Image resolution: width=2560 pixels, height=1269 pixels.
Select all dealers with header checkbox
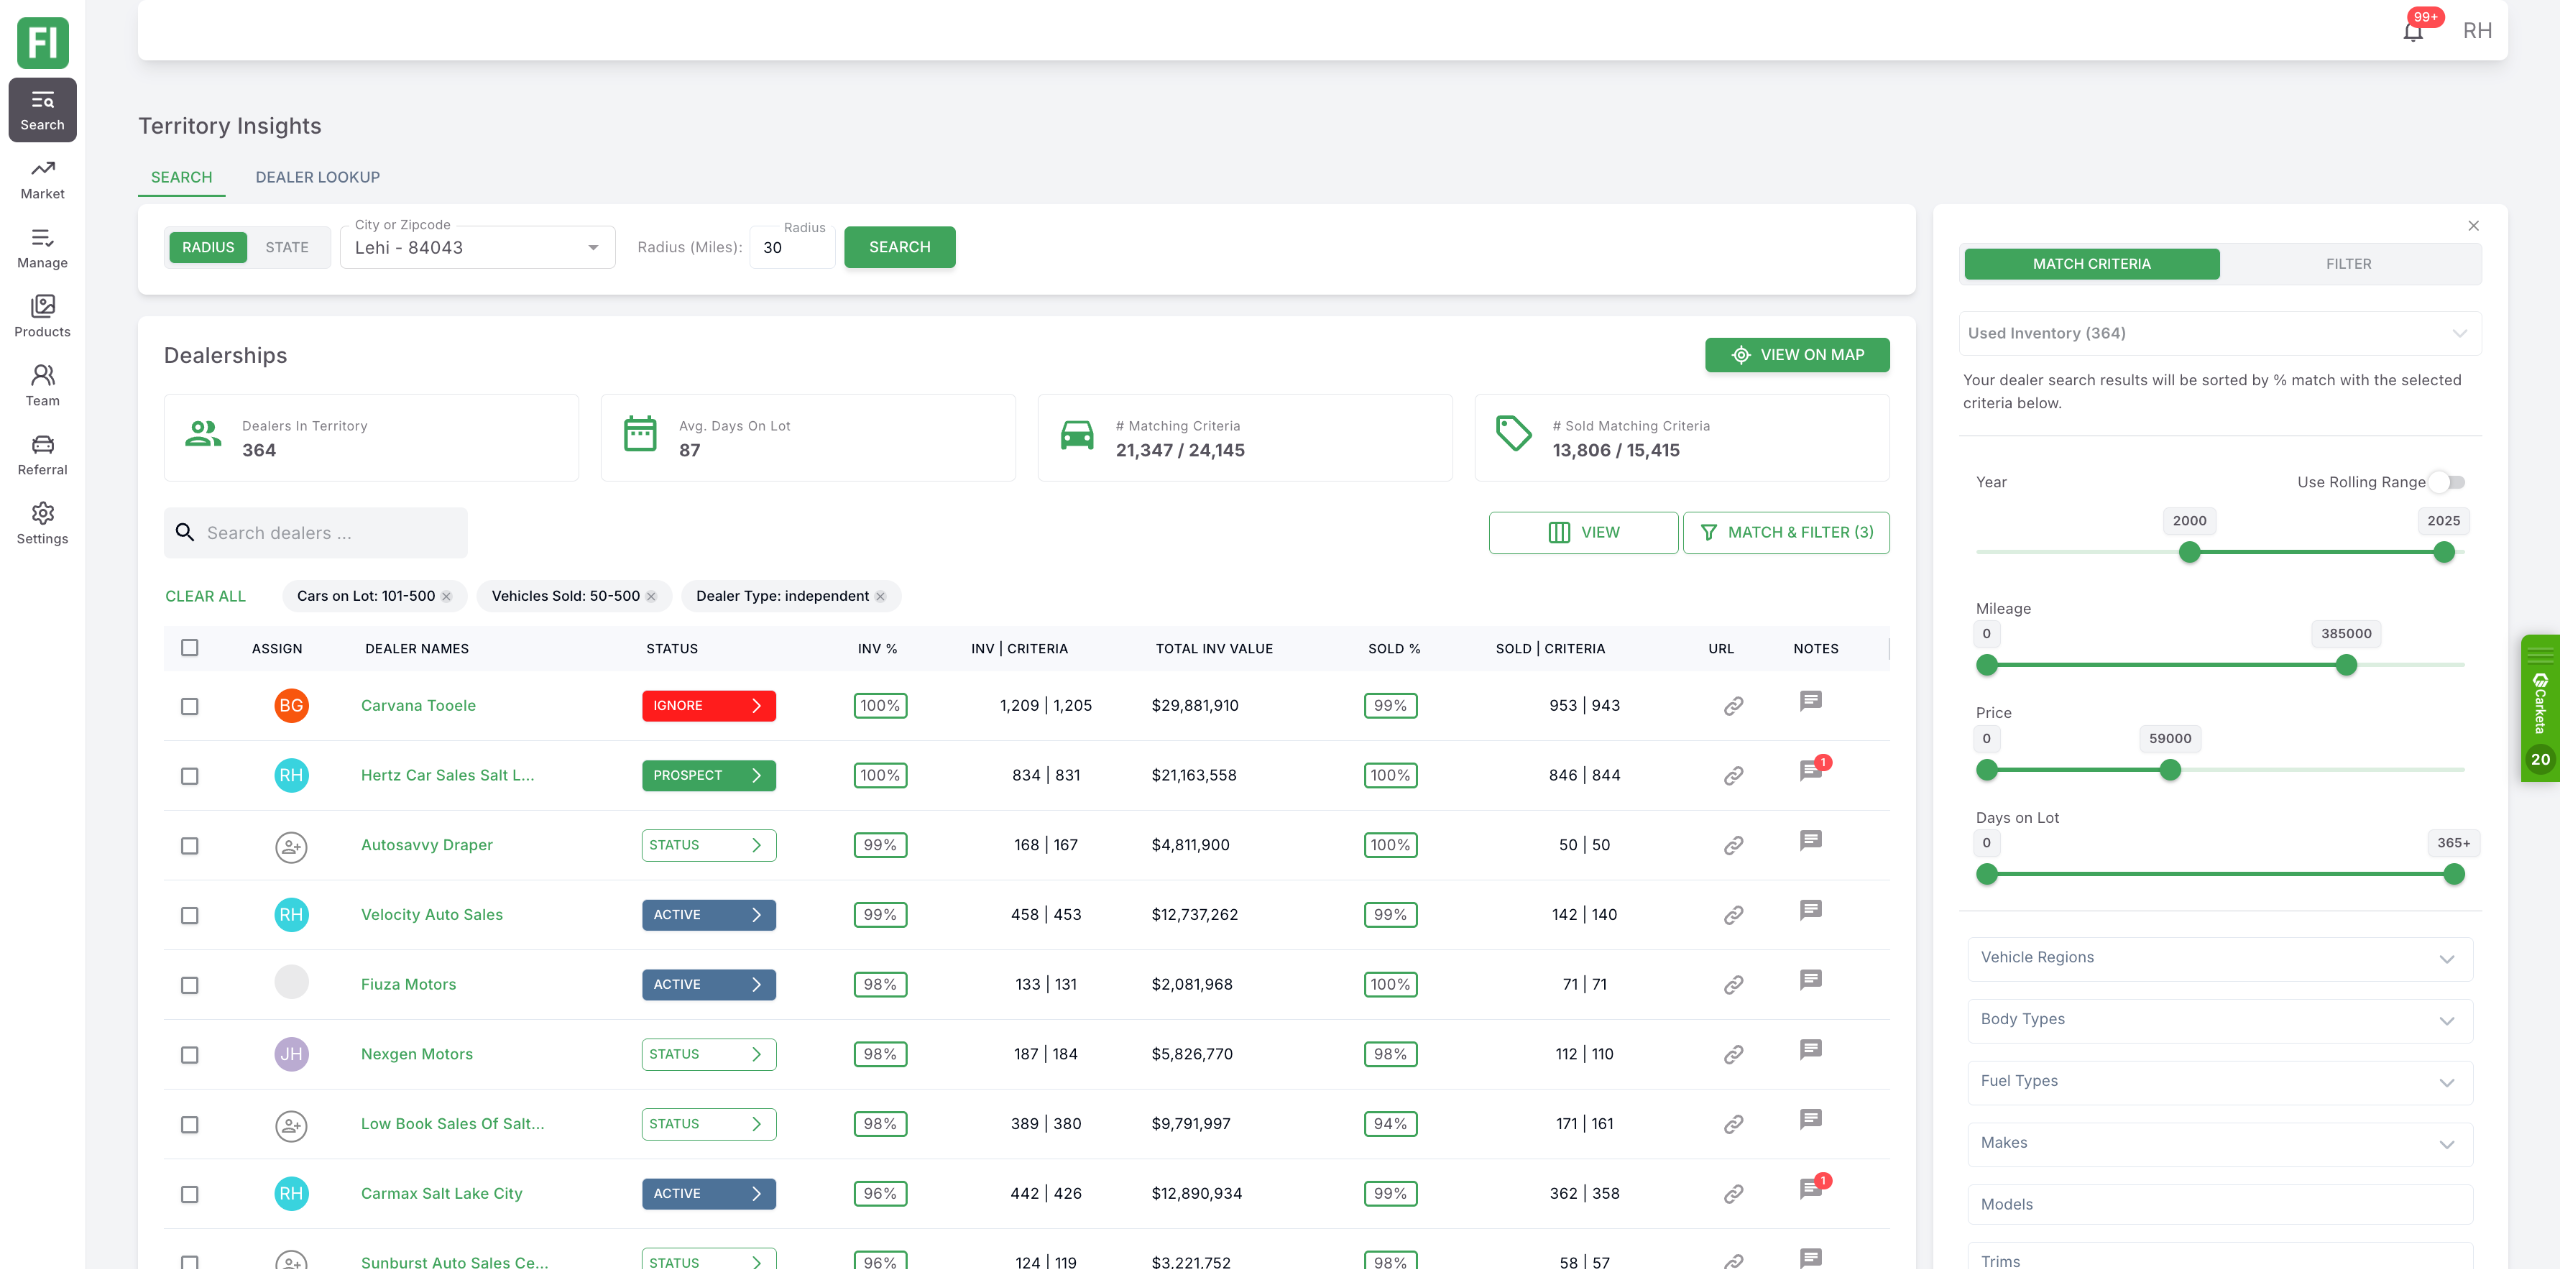(189, 648)
